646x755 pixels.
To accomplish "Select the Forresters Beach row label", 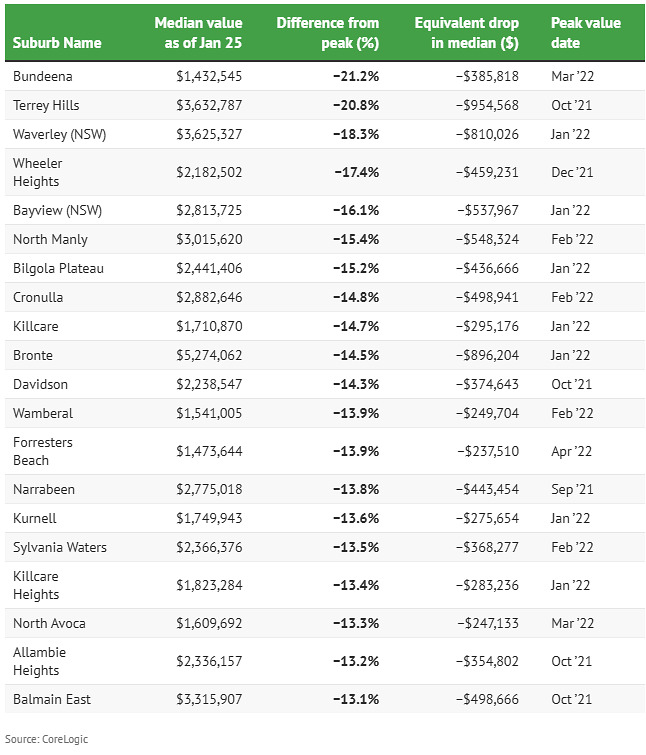I will pos(43,451).
